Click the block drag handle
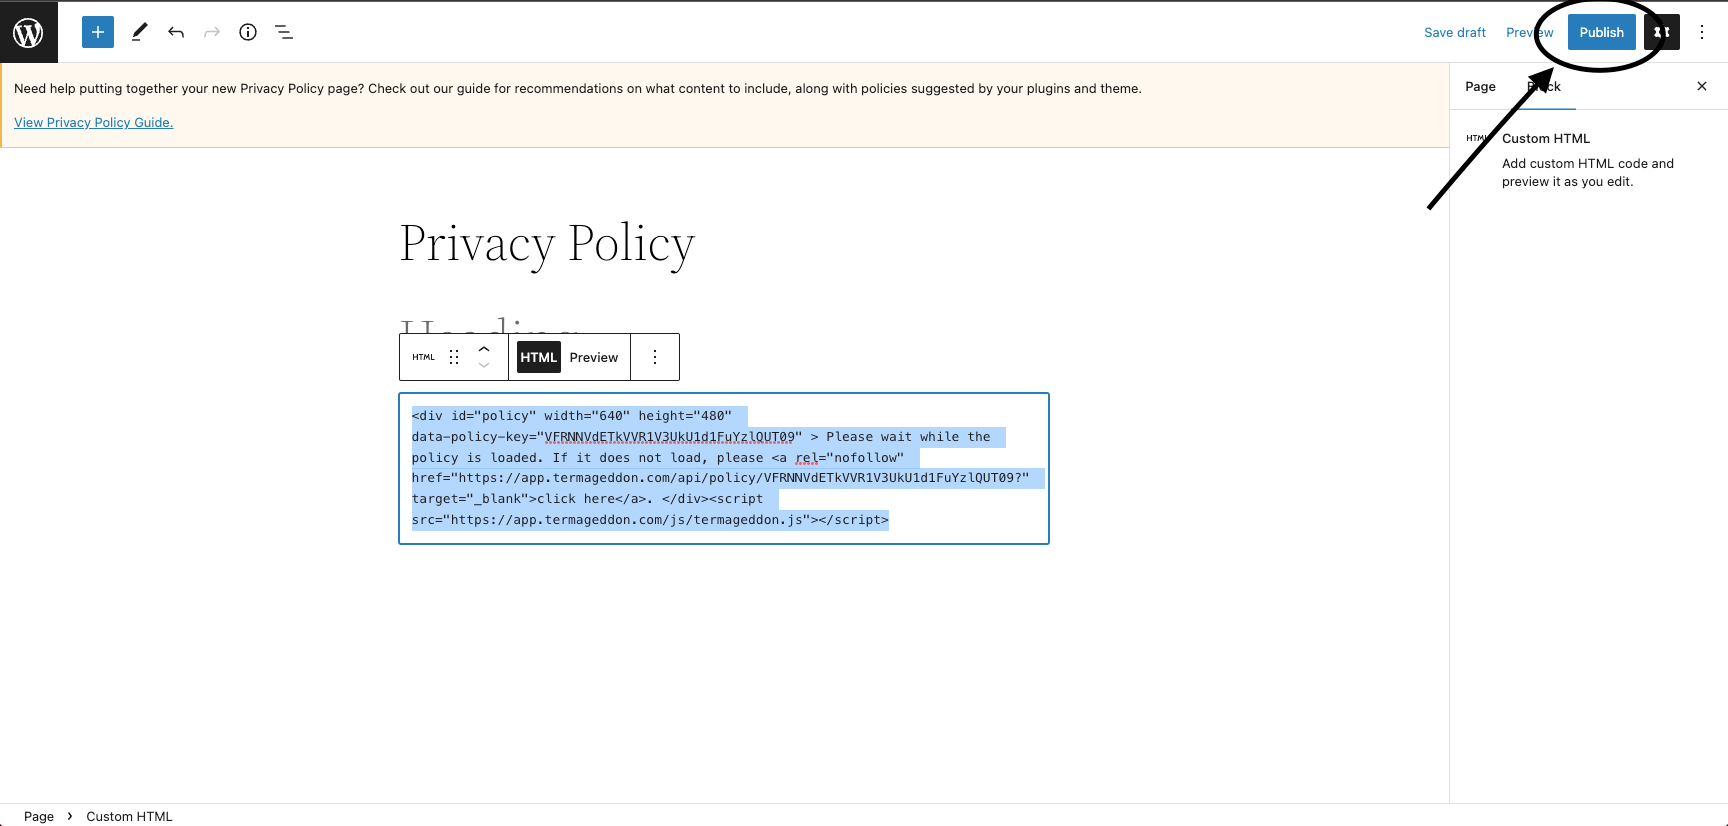Image resolution: width=1728 pixels, height=826 pixels. (x=454, y=357)
